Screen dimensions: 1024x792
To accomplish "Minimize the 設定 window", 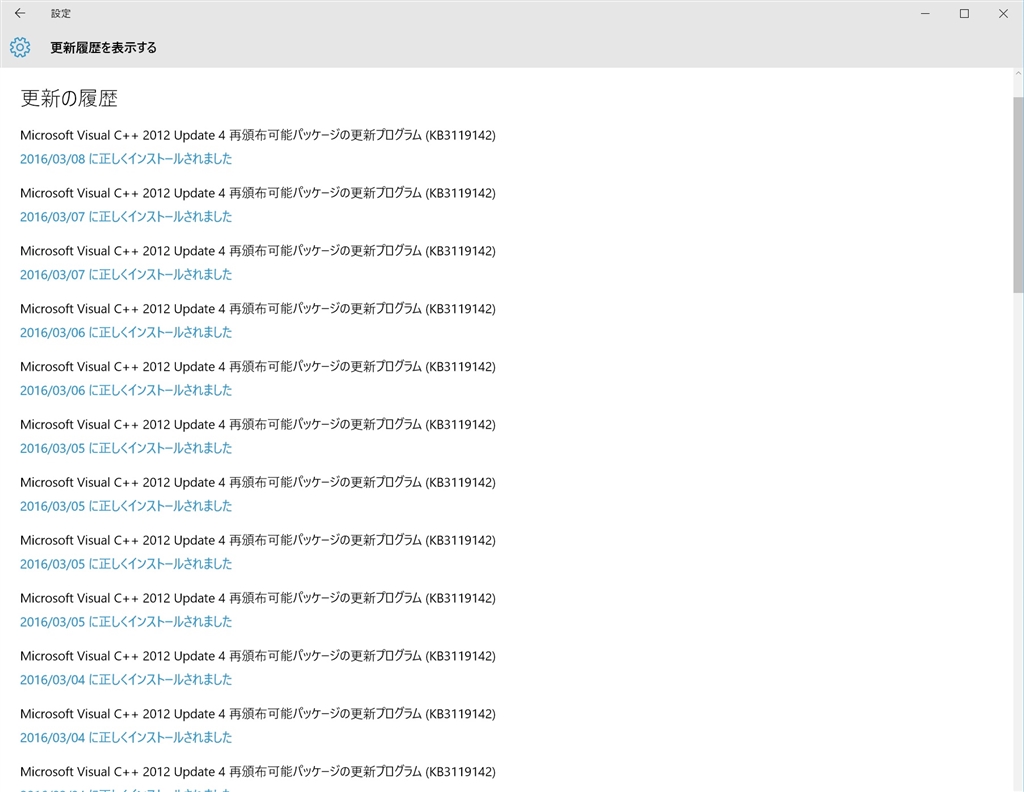I will pyautogui.click(x=925, y=14).
